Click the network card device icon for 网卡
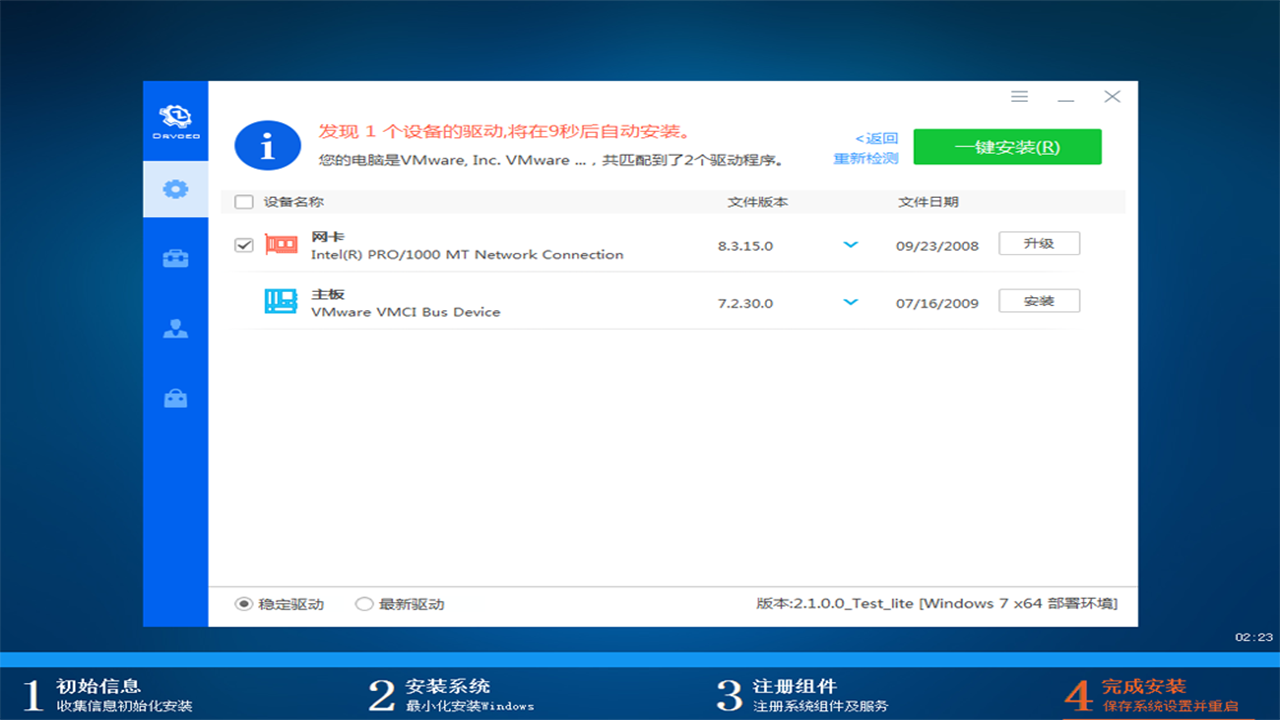Viewport: 1280px width, 720px height. [x=280, y=245]
